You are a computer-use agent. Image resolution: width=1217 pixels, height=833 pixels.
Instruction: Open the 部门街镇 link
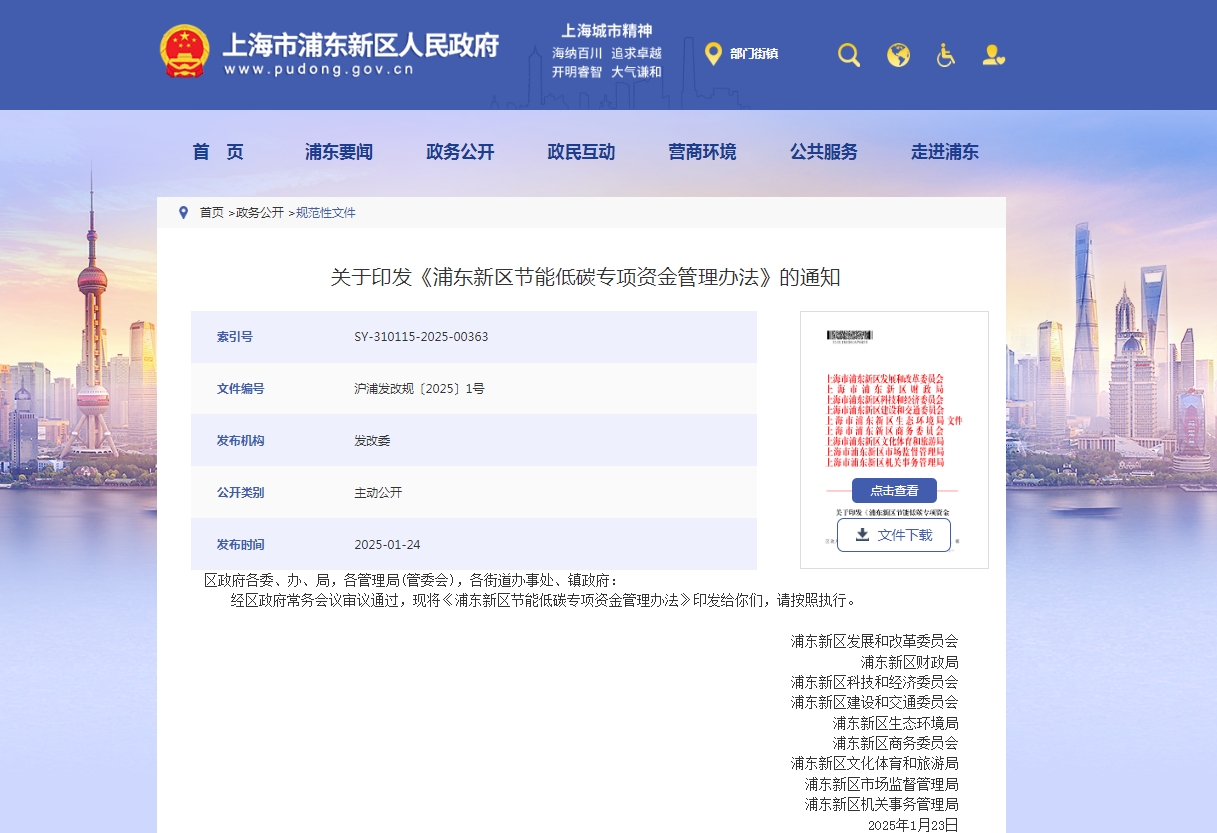754,54
